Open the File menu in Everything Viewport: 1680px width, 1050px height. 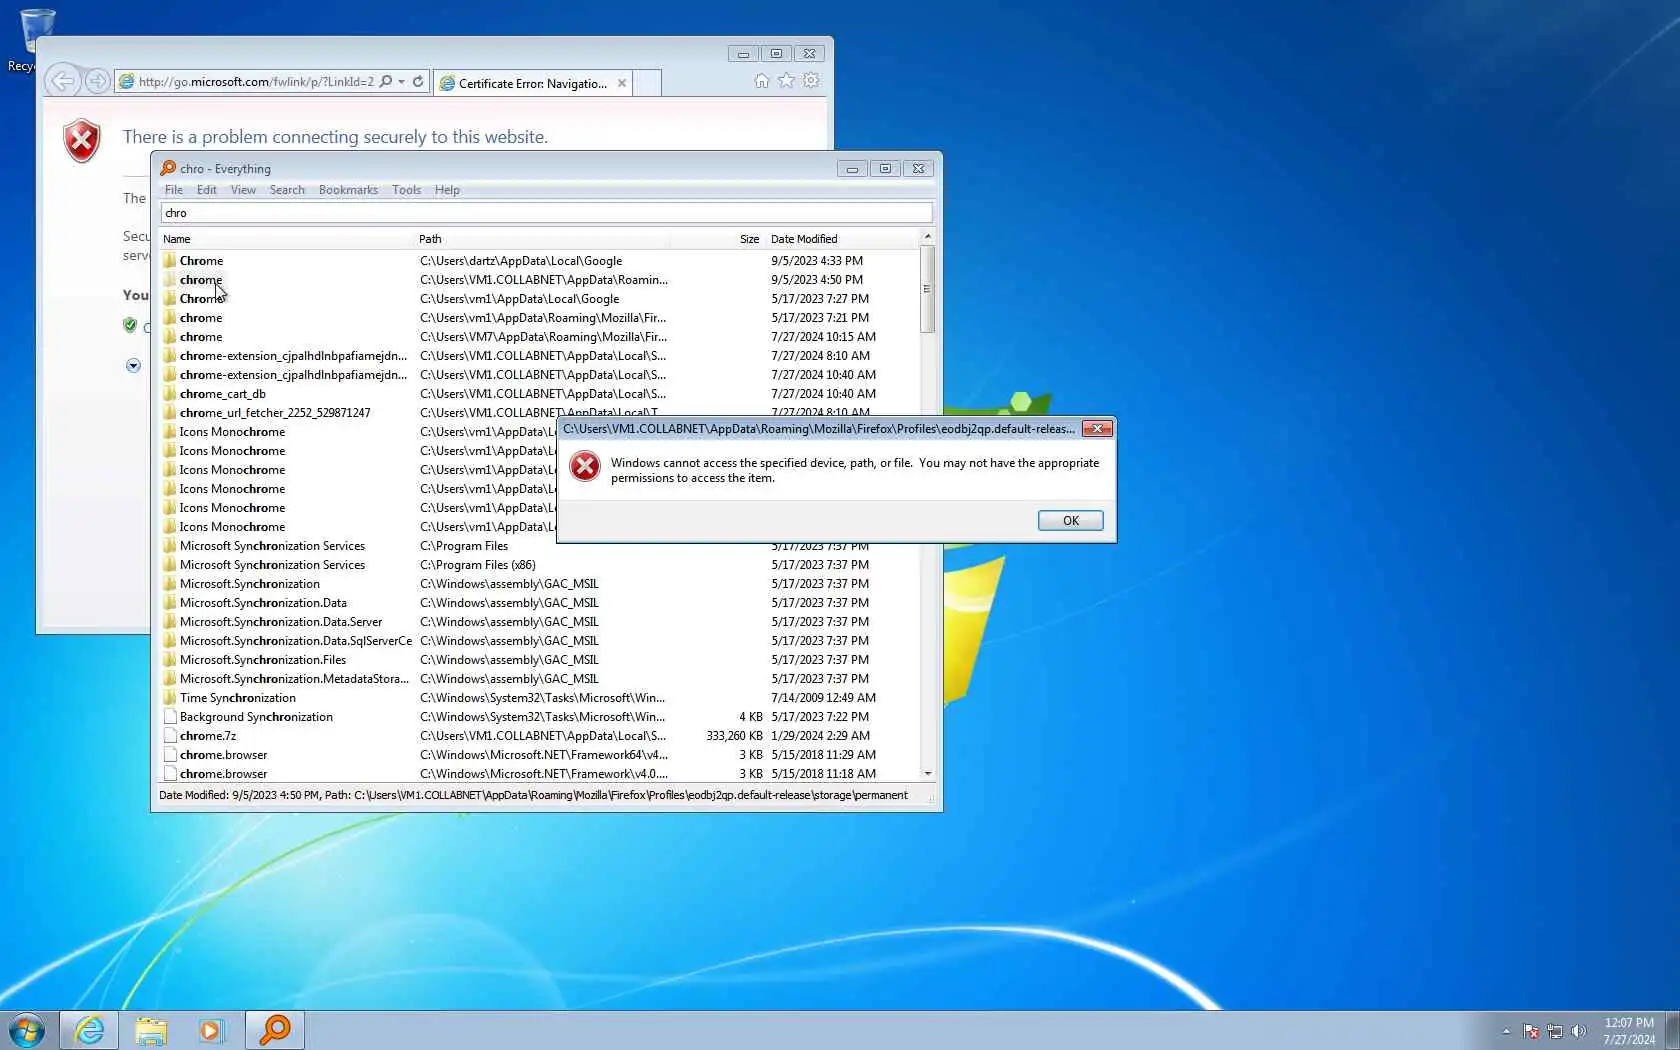(174, 190)
